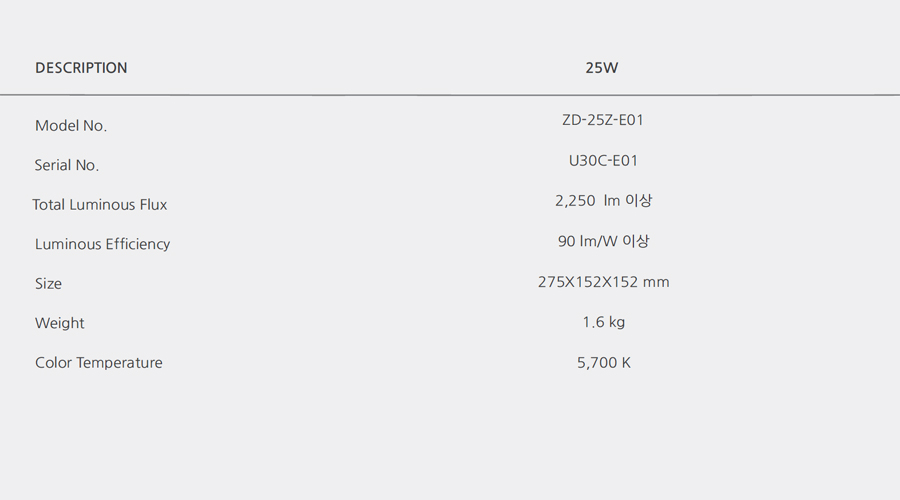Click the U30C-E01 serial value

(603, 161)
